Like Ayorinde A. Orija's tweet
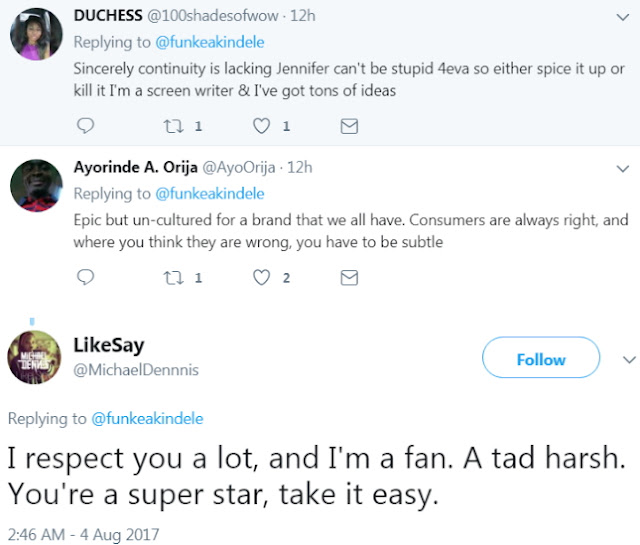Viewport: 640px width, 545px height. (x=263, y=277)
